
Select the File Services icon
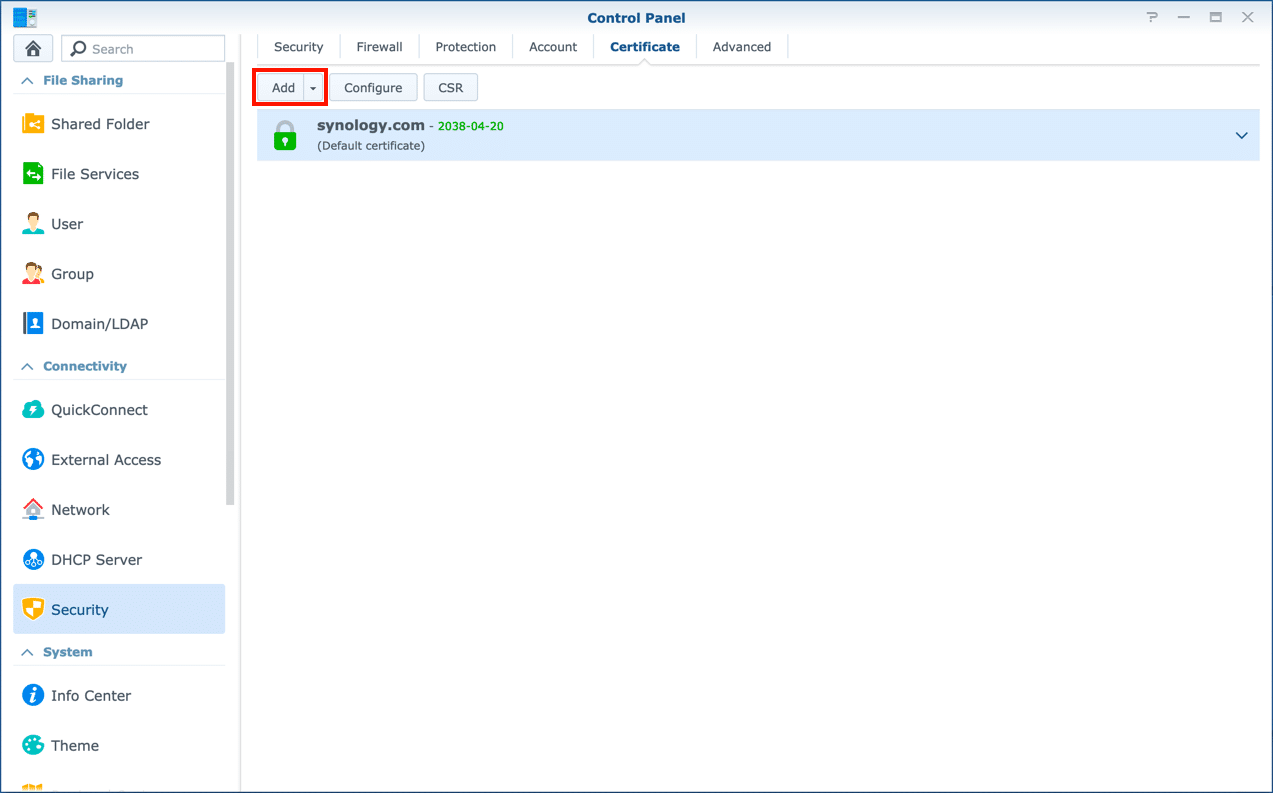pos(33,174)
